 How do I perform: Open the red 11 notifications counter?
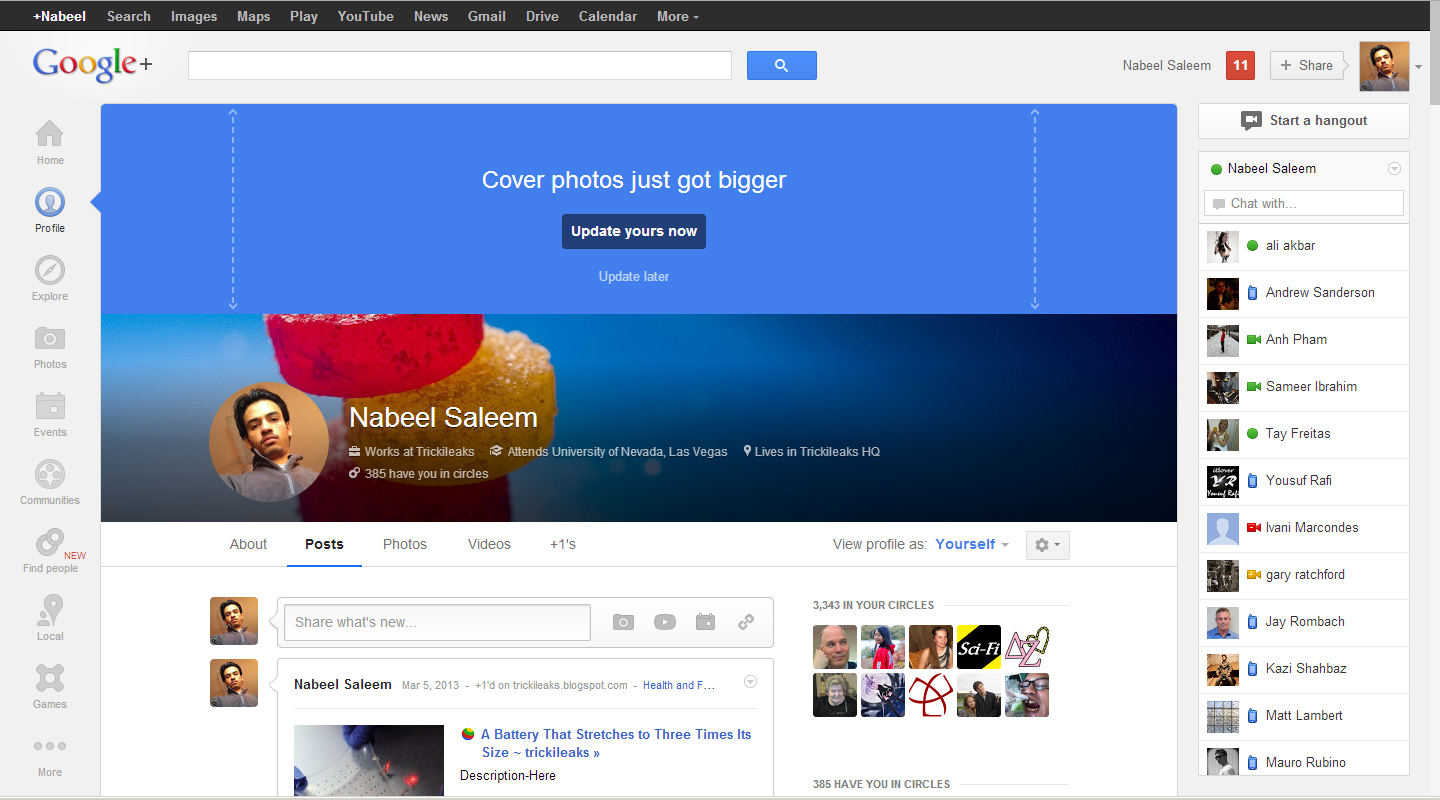click(x=1240, y=66)
